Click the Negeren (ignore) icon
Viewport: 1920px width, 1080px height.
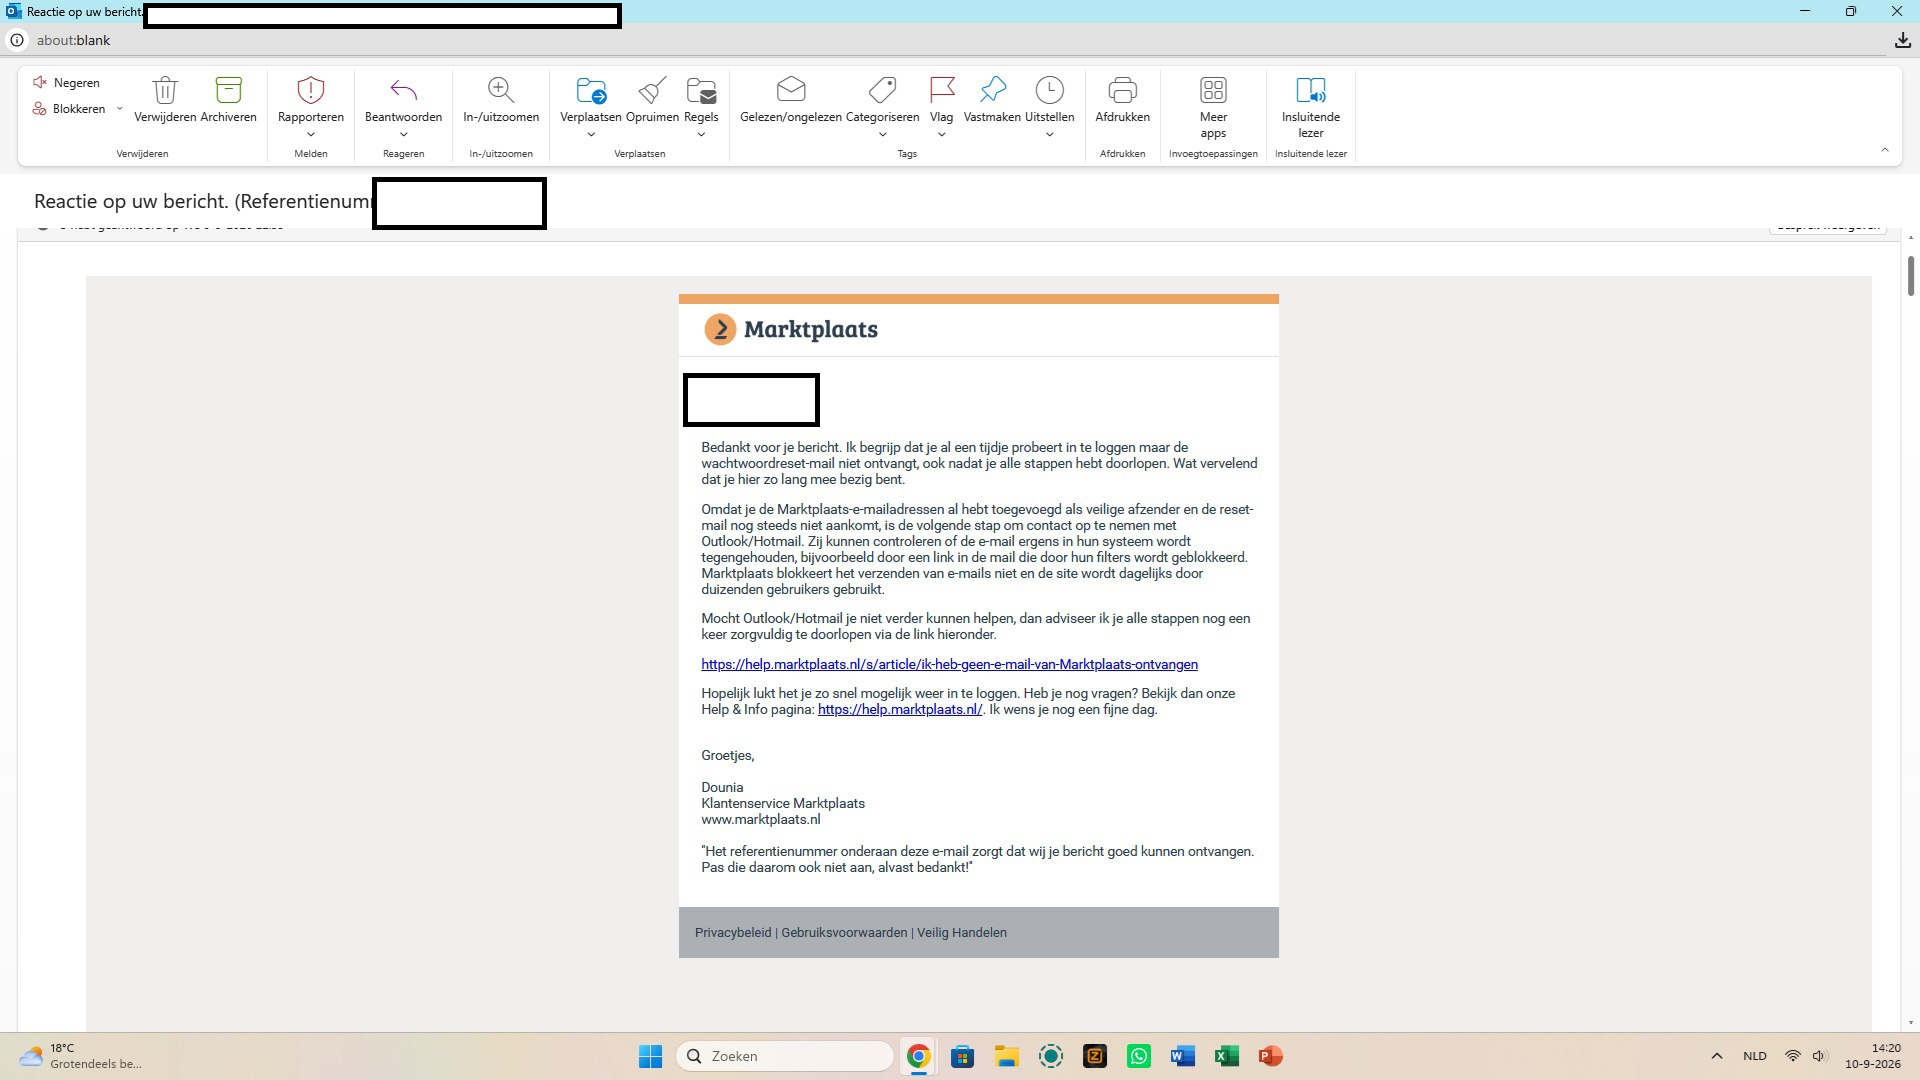click(40, 82)
